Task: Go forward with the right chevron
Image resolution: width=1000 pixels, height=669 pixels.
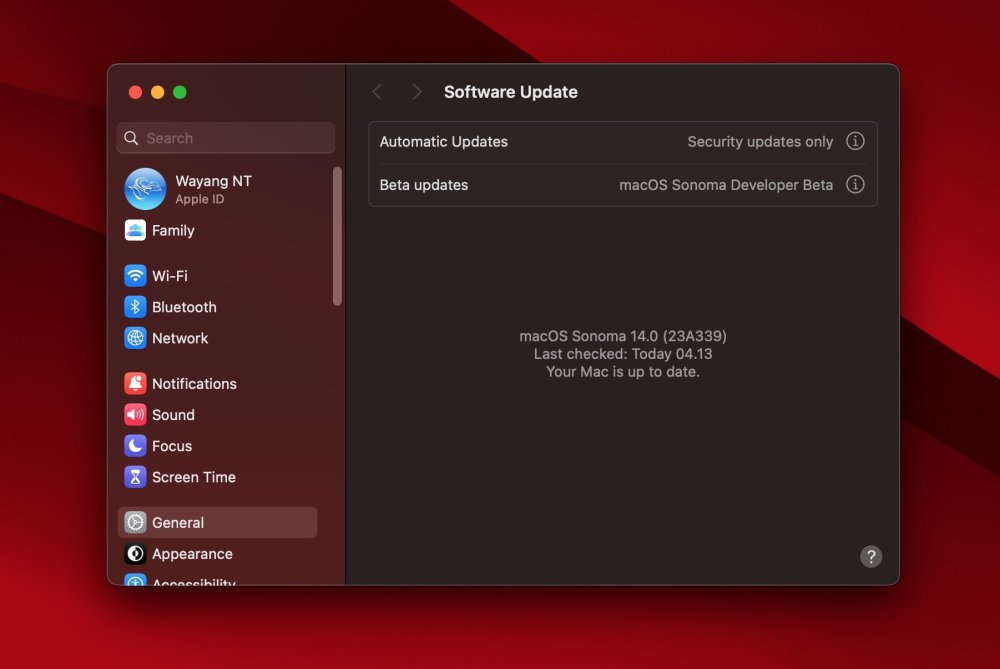Action: pos(416,92)
